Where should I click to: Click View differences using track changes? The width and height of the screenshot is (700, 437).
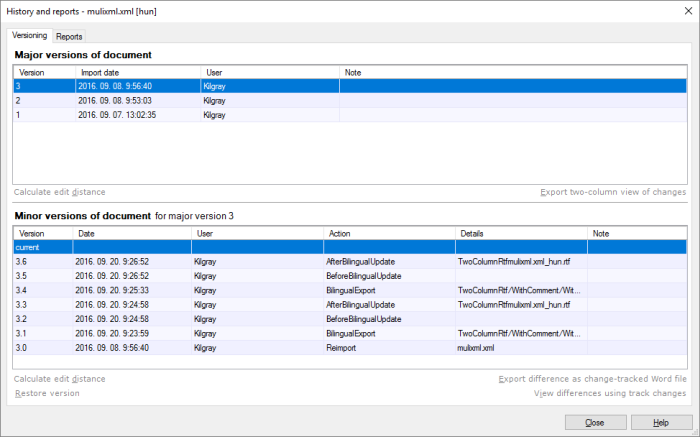pos(610,393)
